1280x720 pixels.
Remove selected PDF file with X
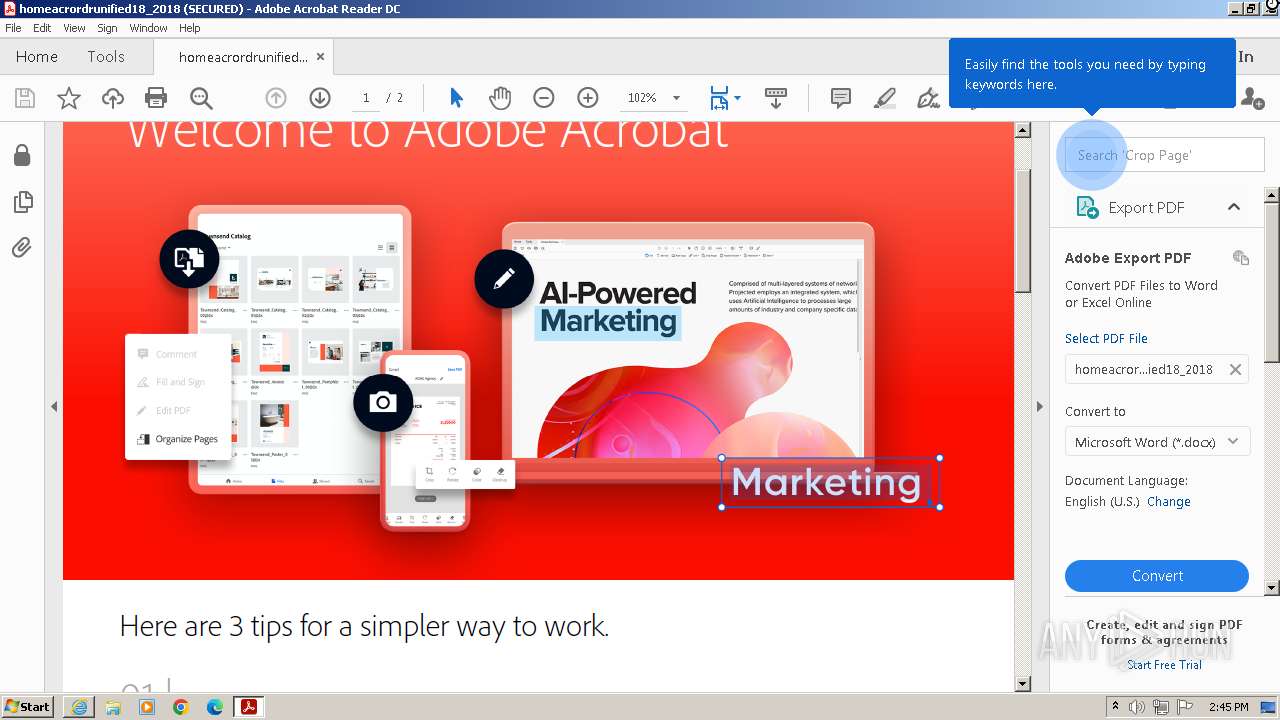pos(1236,369)
